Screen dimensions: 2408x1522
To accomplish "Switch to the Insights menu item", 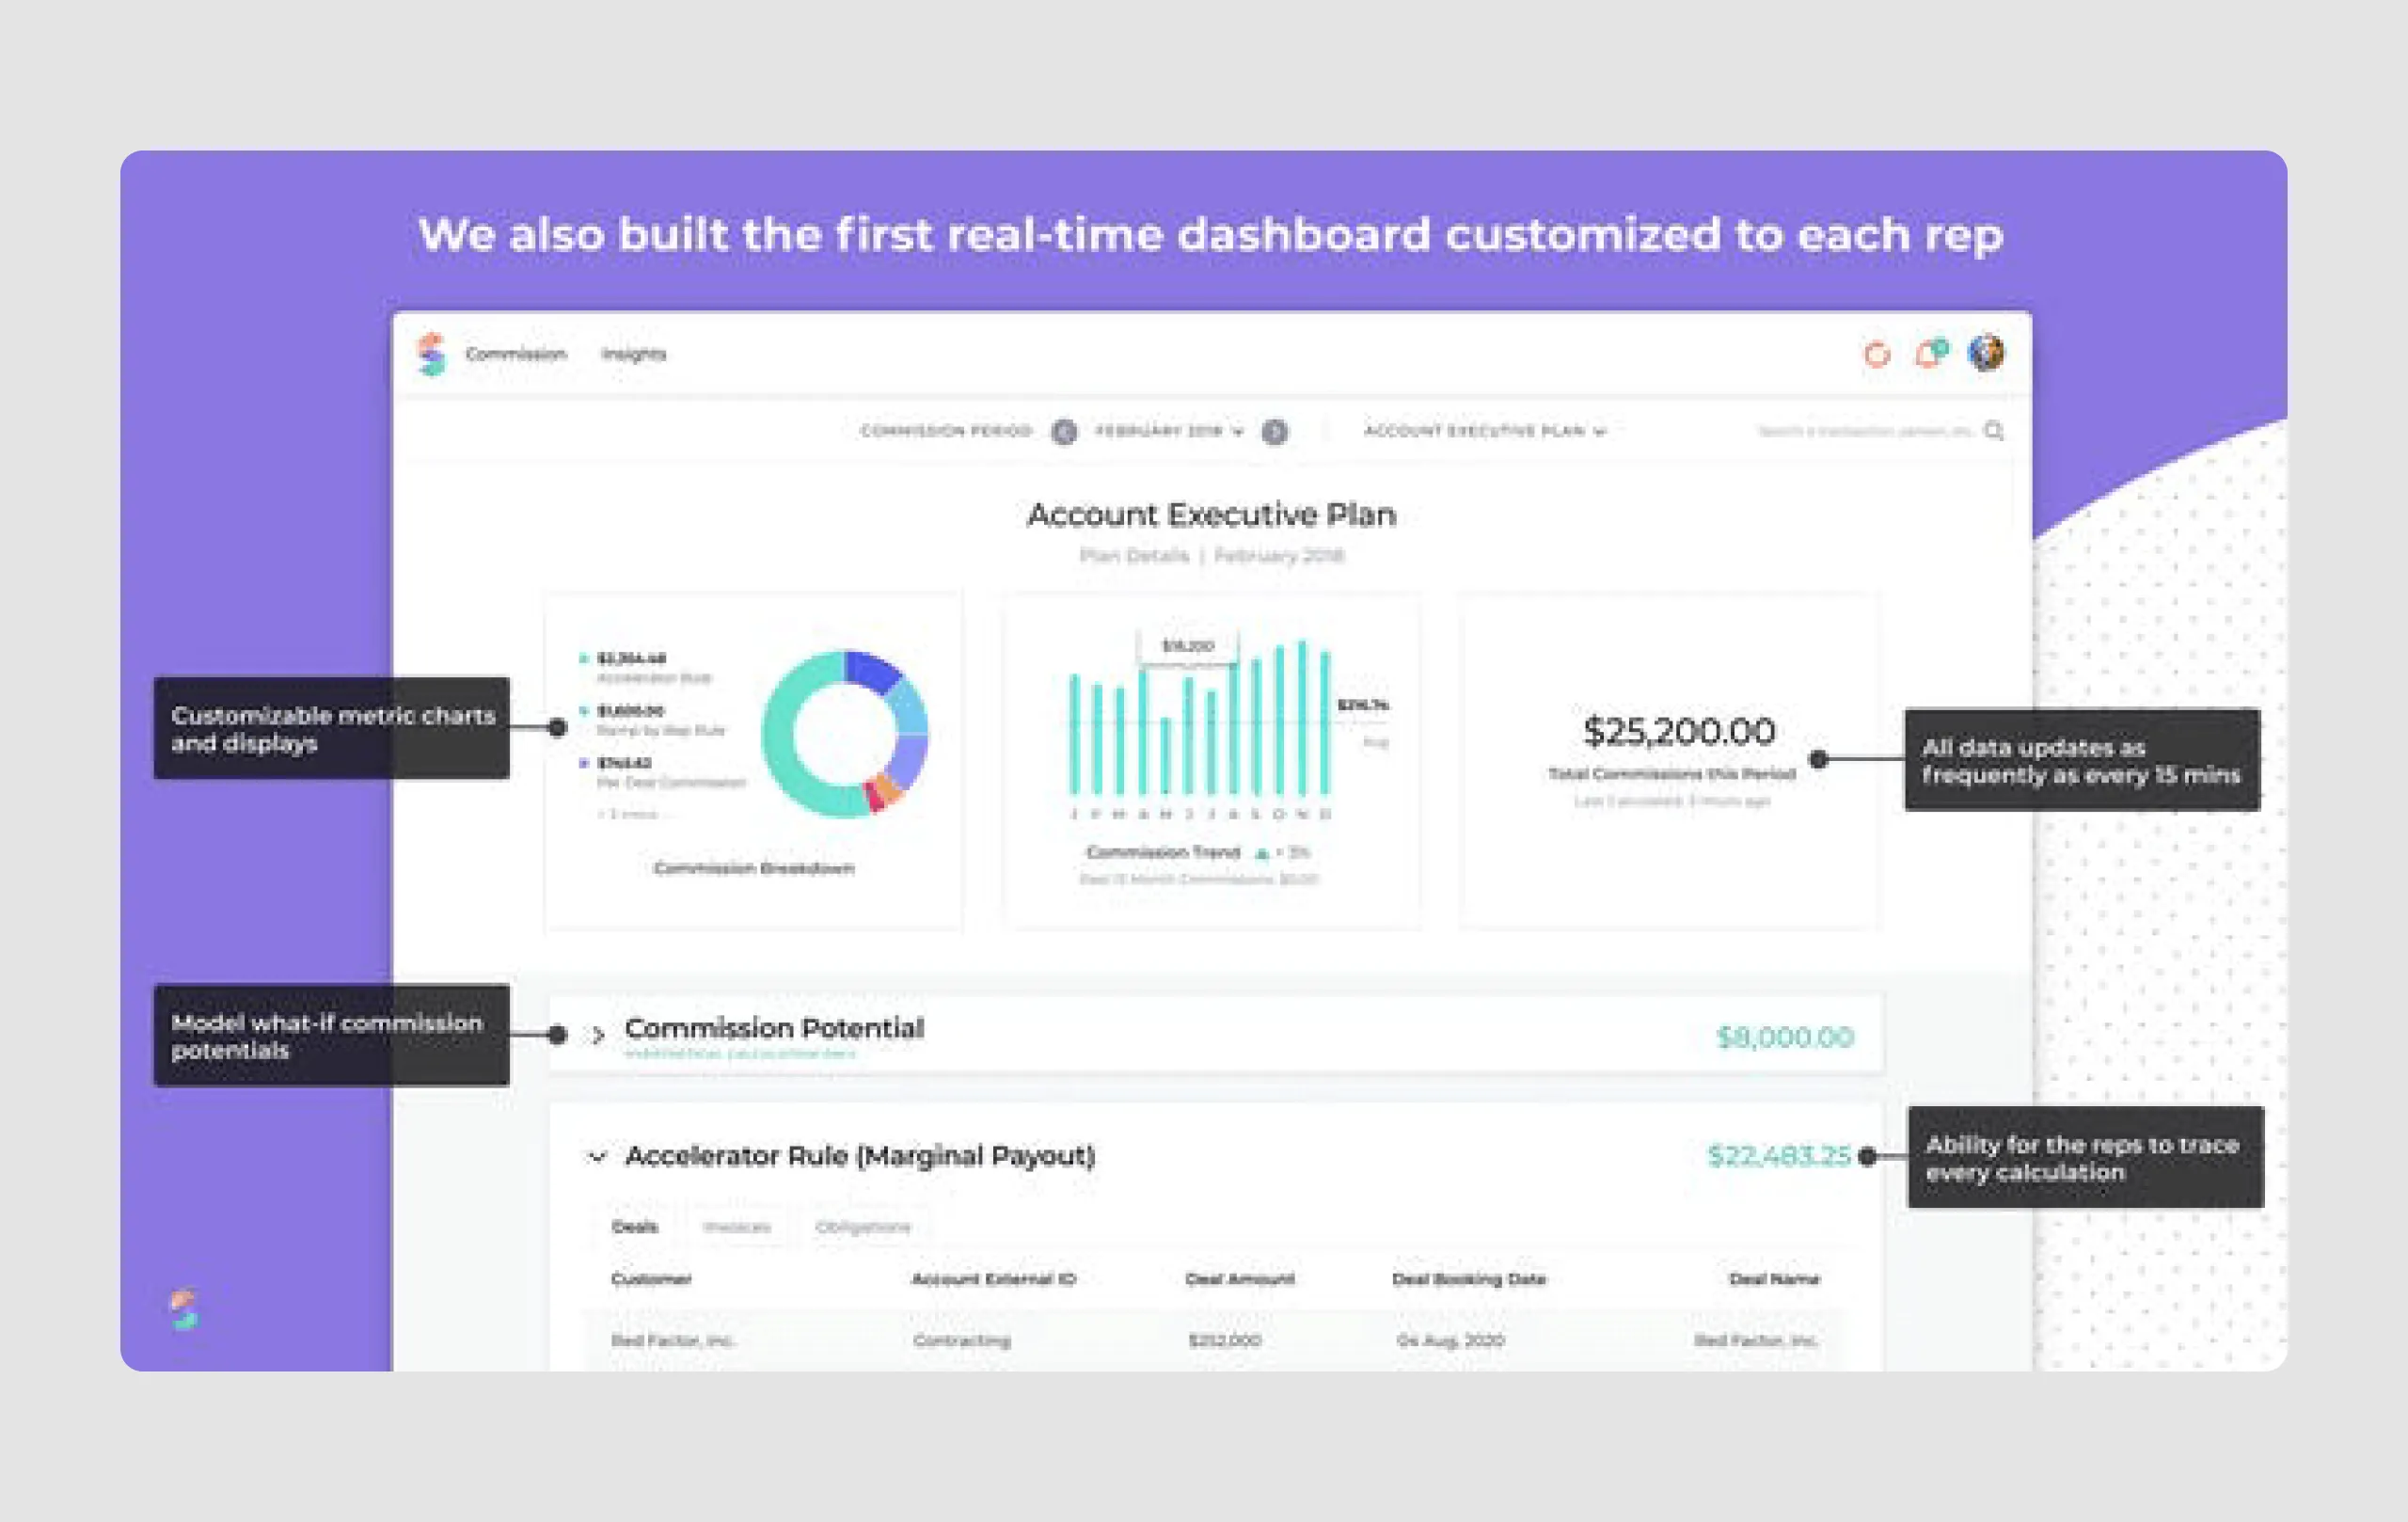I will tap(634, 354).
